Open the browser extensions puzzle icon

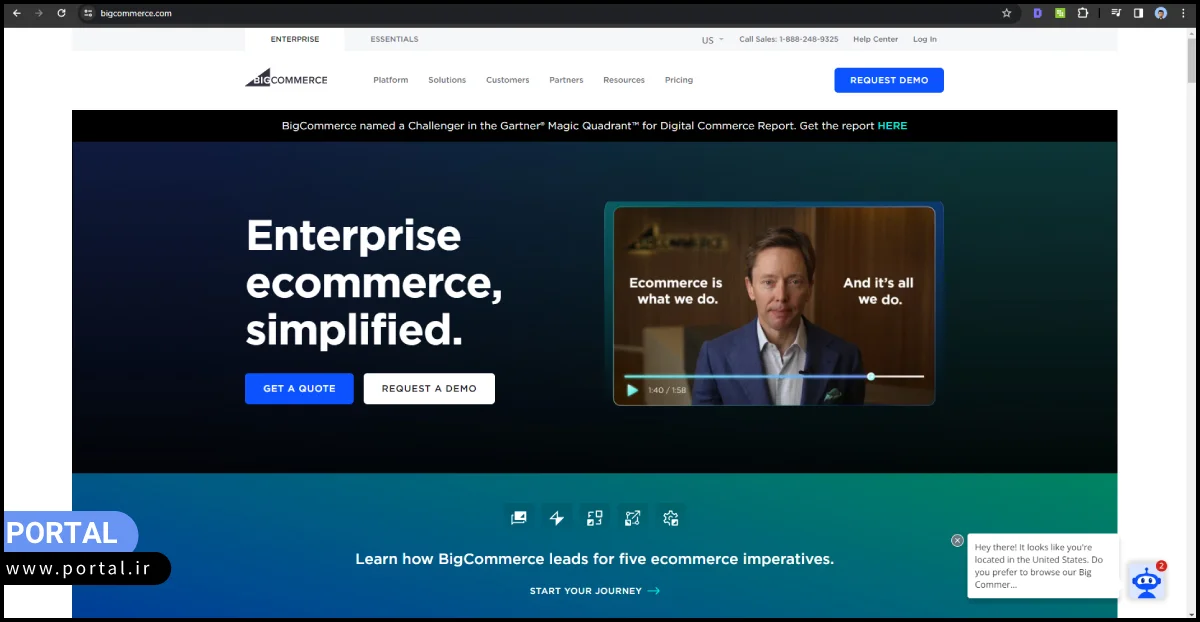[x=1083, y=13]
